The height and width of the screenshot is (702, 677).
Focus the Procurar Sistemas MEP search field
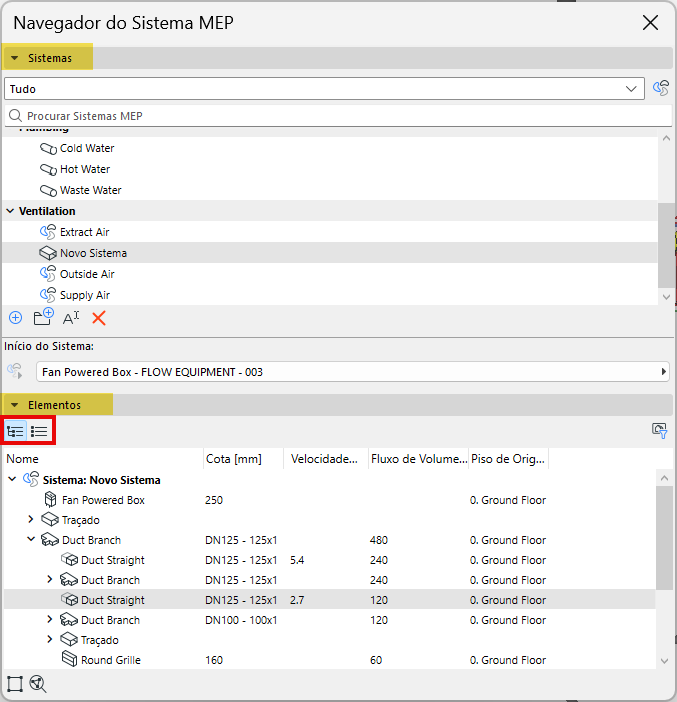point(338,116)
